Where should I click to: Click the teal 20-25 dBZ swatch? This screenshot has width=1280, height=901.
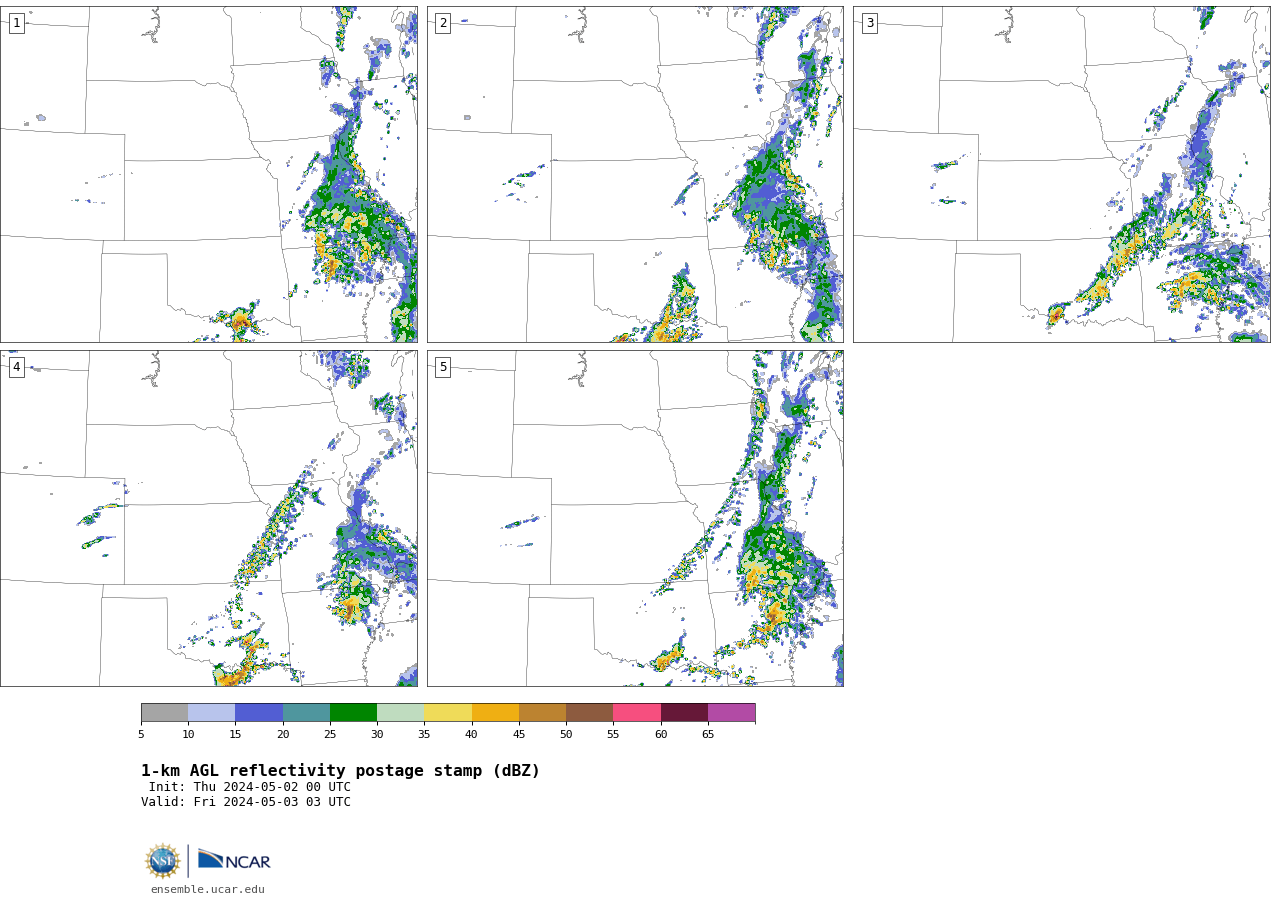[306, 712]
